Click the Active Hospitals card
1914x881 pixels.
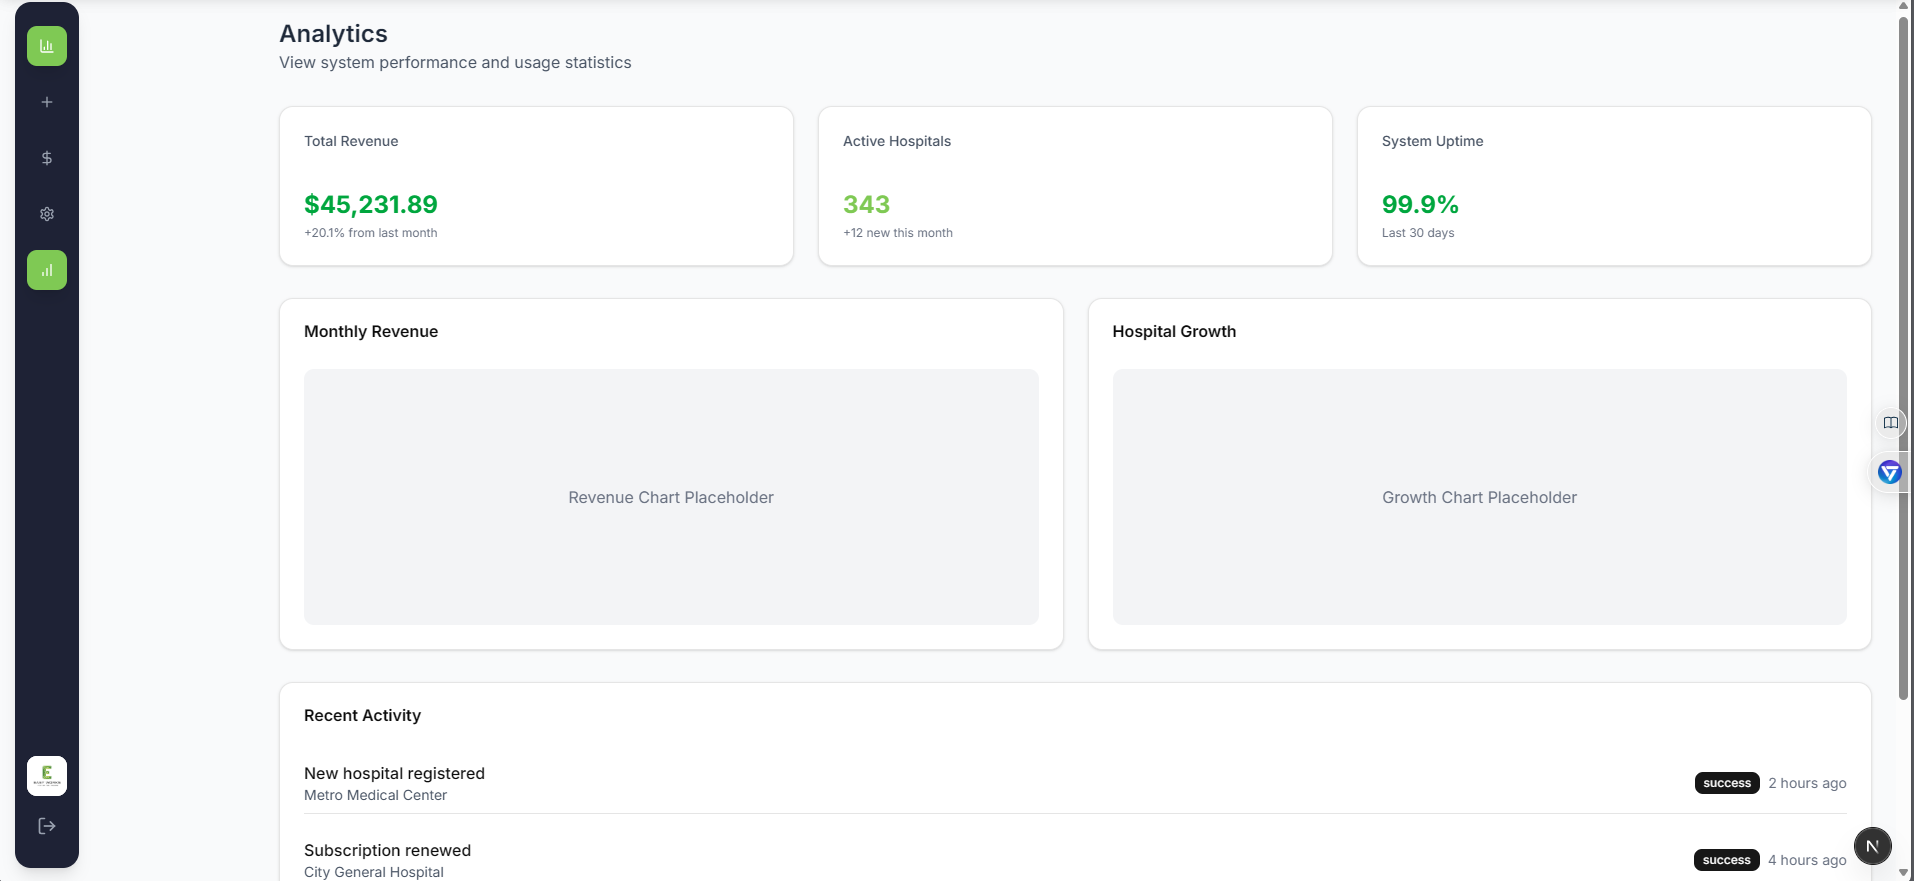[1075, 186]
